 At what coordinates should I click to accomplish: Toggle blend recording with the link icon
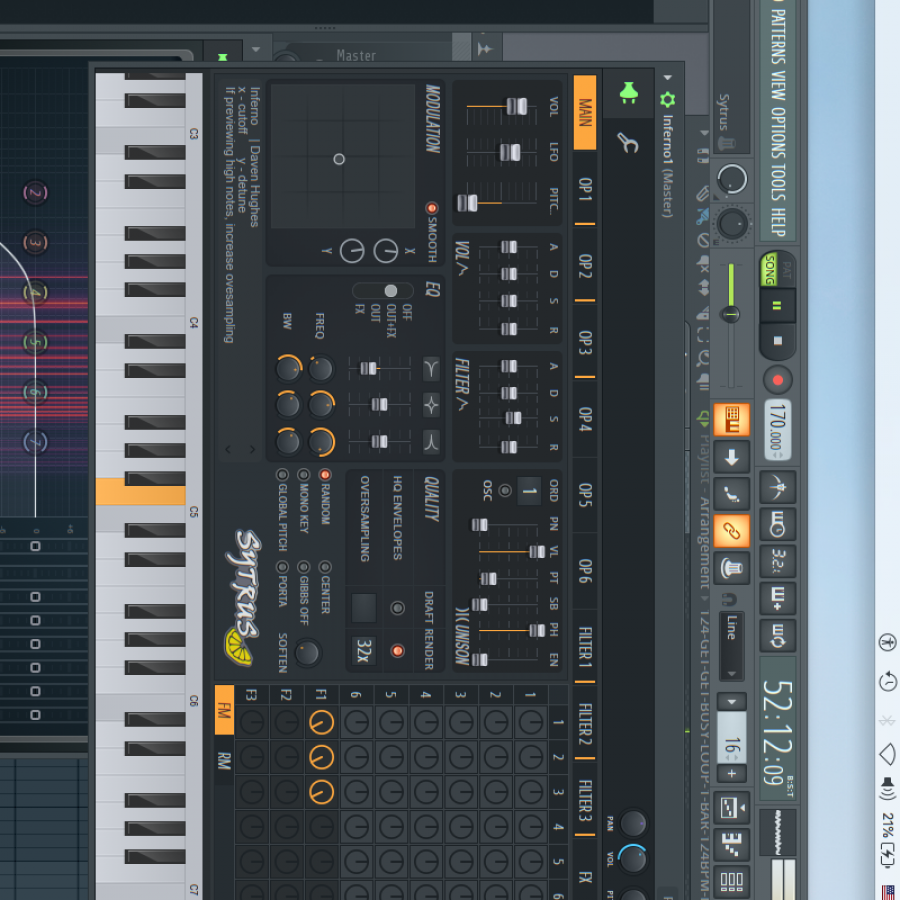click(731, 530)
